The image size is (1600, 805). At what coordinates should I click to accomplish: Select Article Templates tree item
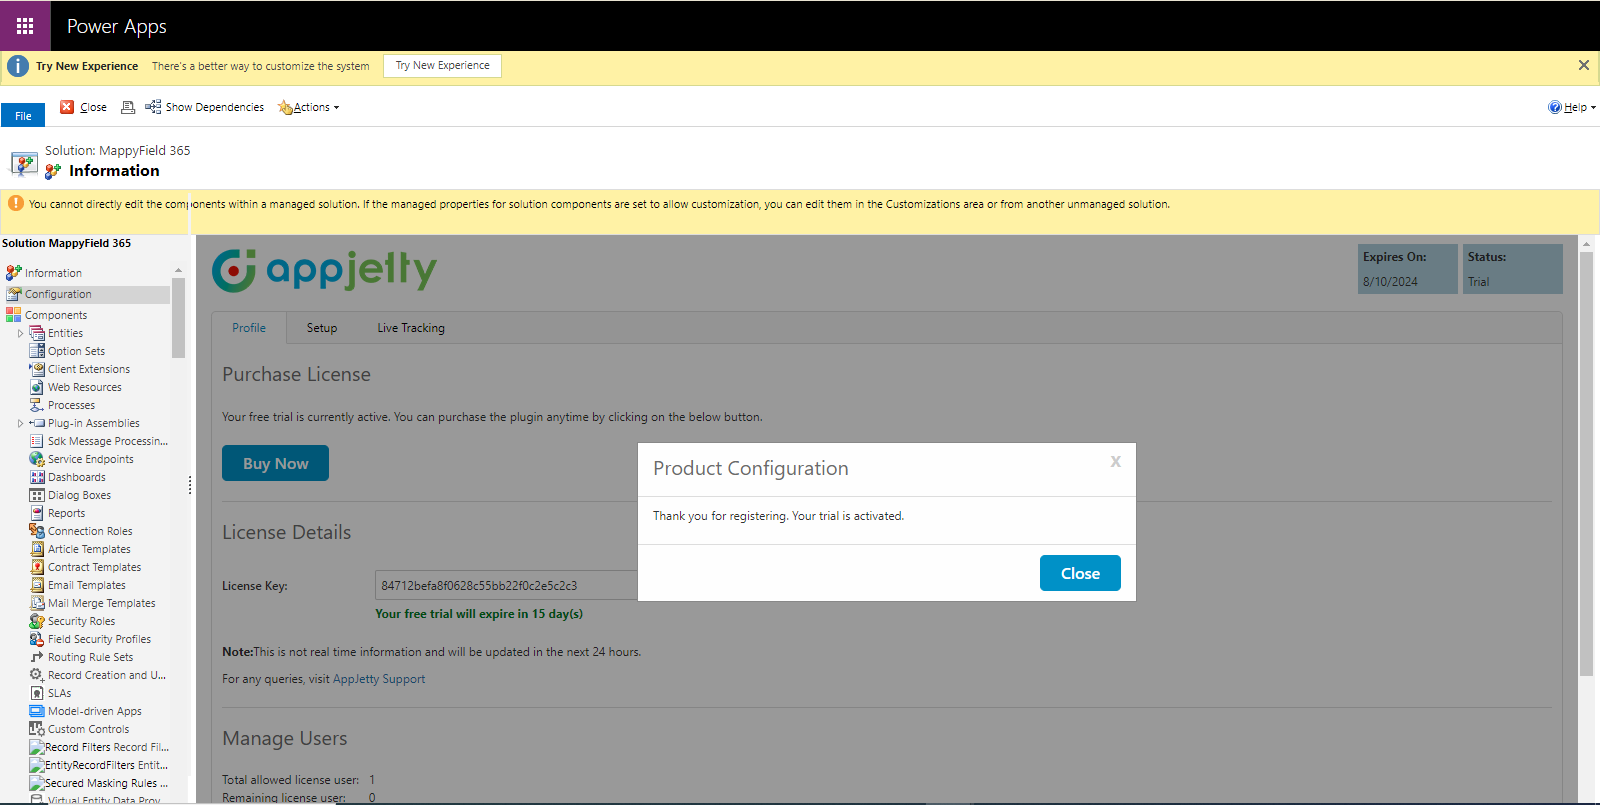coord(89,549)
